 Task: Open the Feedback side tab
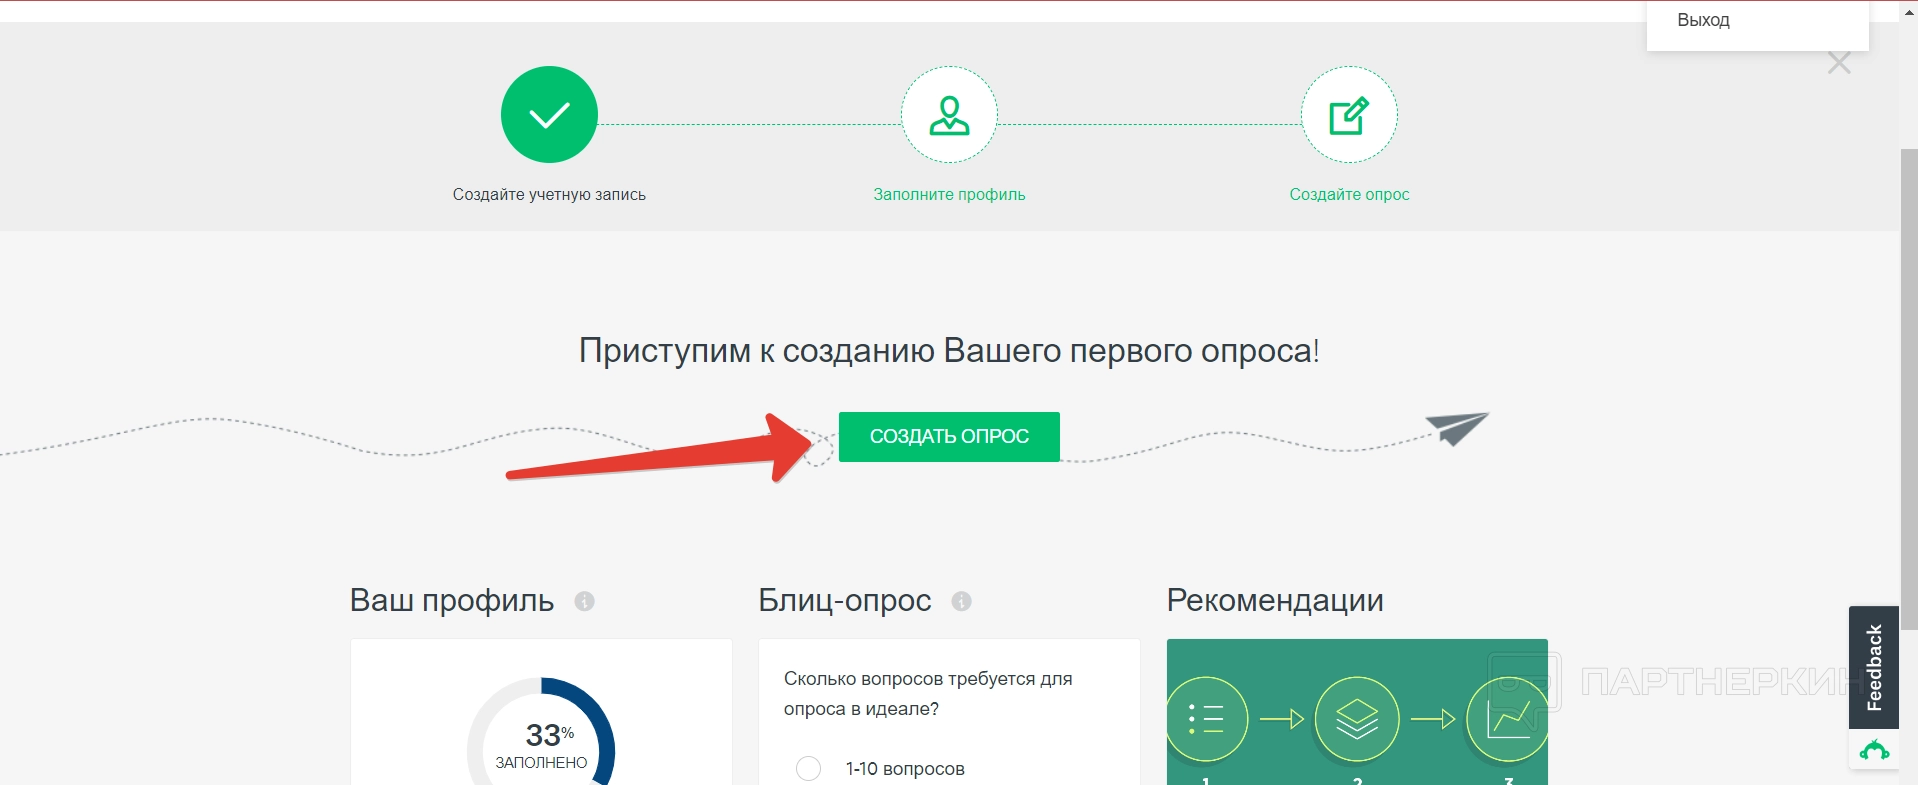(x=1874, y=667)
